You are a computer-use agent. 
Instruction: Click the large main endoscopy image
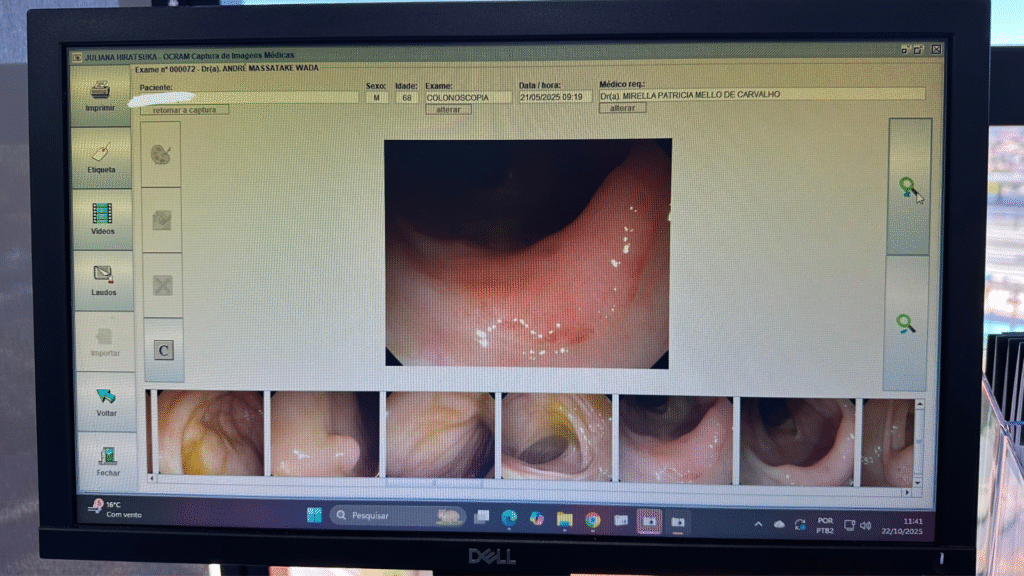[527, 253]
